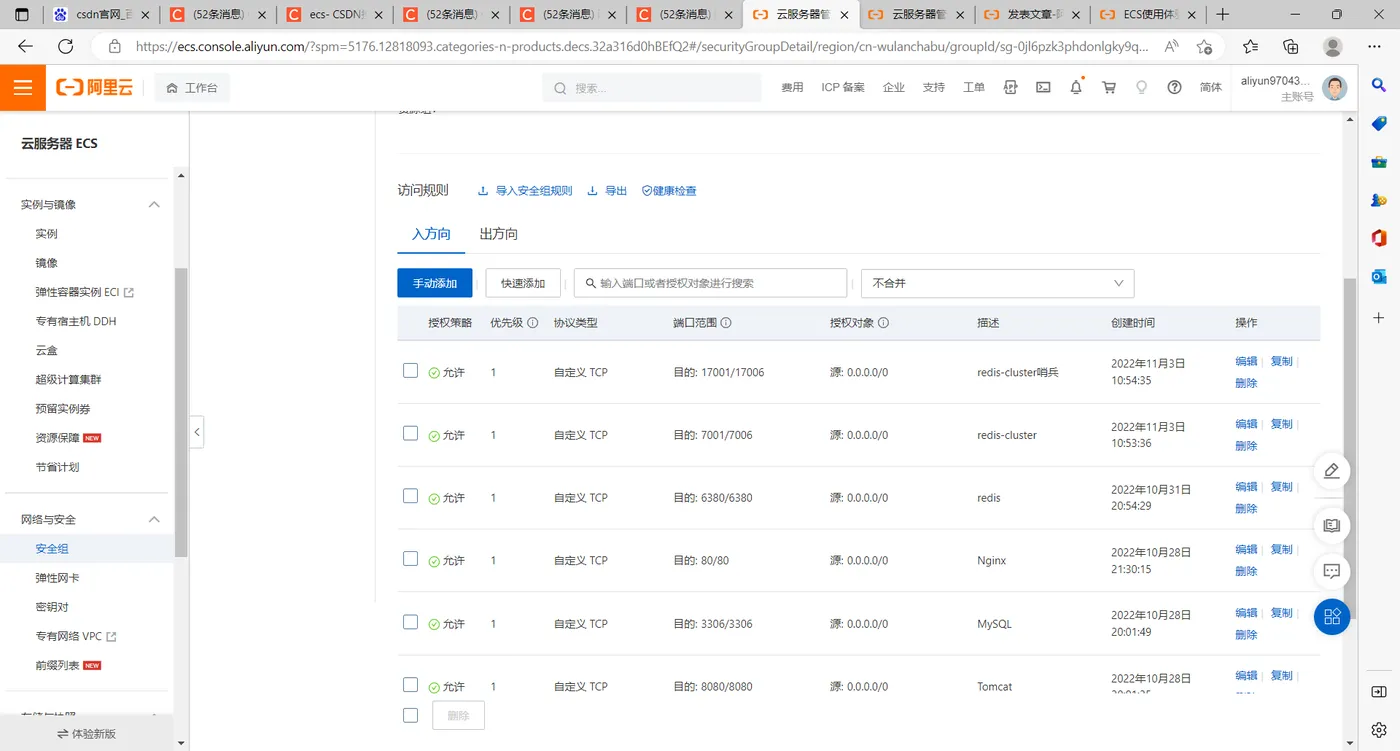Click the 快速添加 button
This screenshot has width=1400, height=751.
pyautogui.click(x=523, y=283)
